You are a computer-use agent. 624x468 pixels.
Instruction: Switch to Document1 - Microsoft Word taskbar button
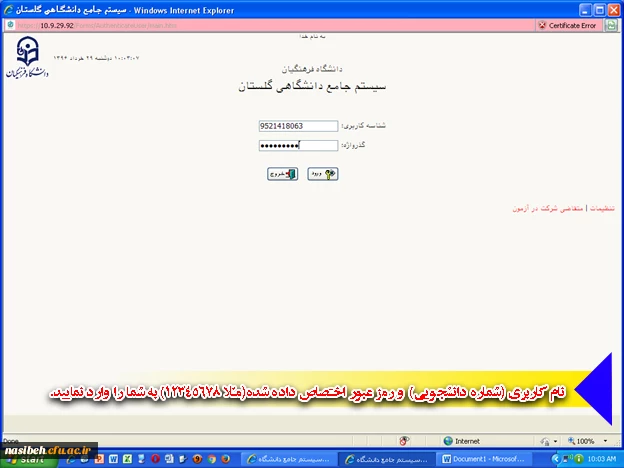coord(484,459)
